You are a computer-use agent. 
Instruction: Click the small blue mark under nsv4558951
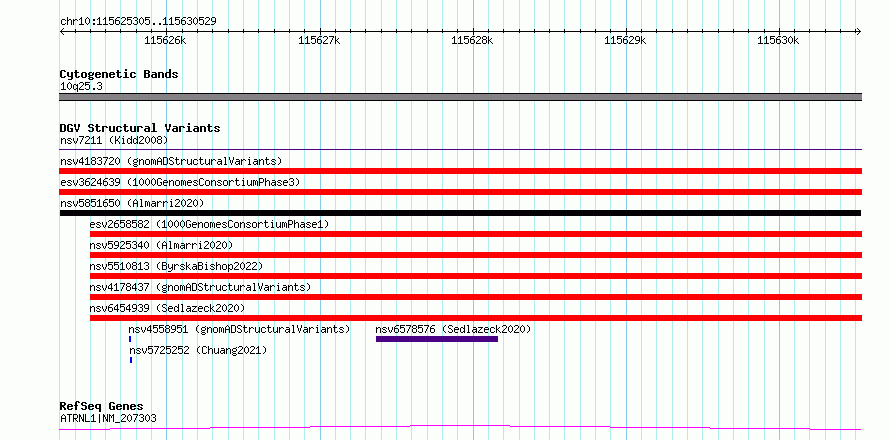coord(130,339)
